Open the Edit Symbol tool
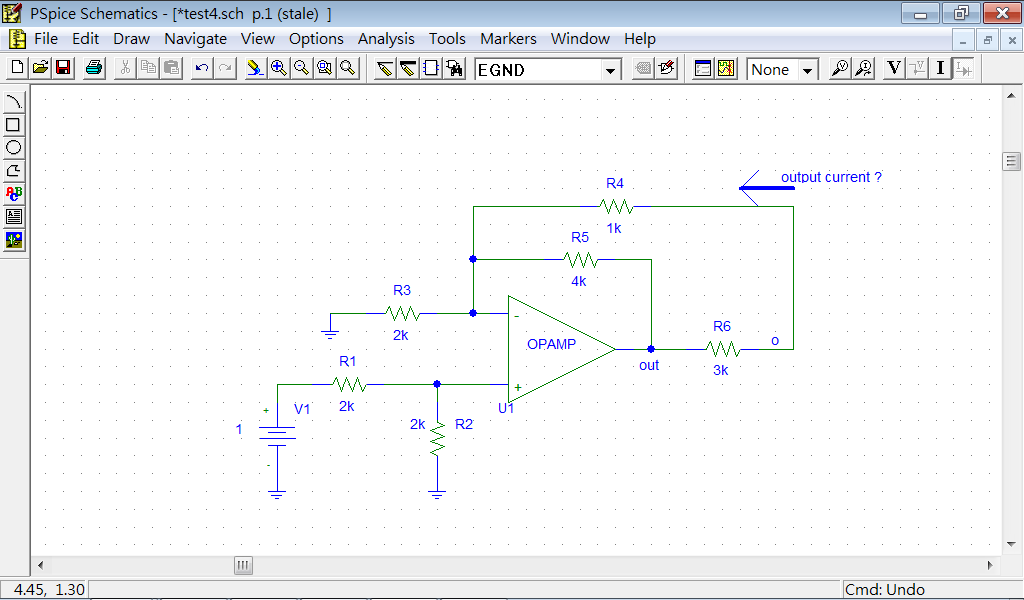This screenshot has height=600, width=1024. pos(667,68)
